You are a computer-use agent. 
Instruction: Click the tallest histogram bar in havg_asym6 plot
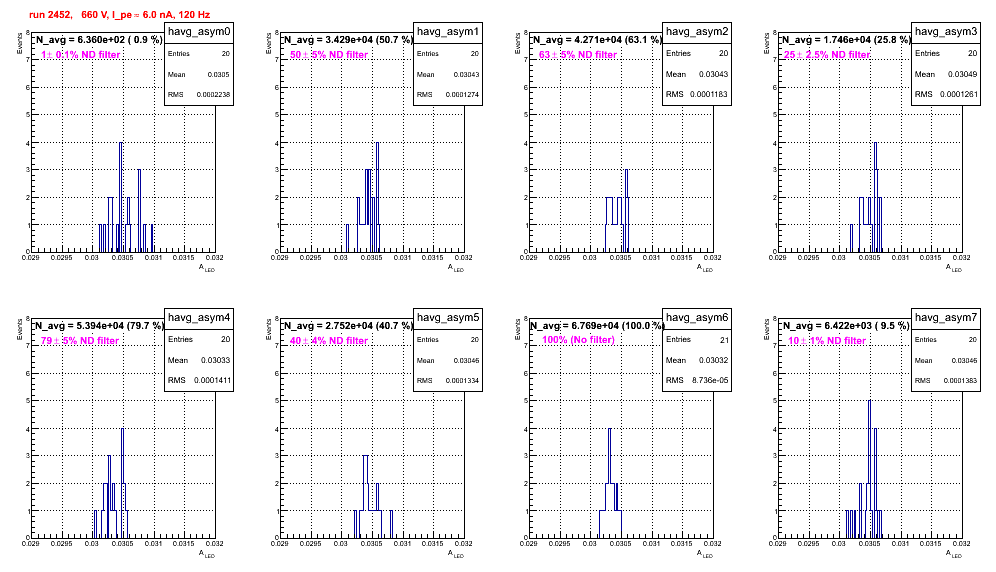coord(610,483)
